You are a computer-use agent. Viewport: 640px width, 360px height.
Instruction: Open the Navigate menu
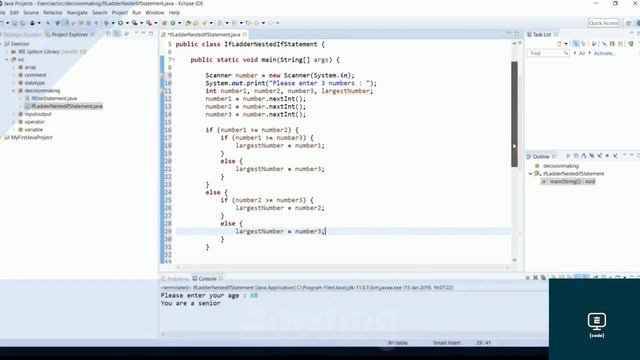click(77, 13)
